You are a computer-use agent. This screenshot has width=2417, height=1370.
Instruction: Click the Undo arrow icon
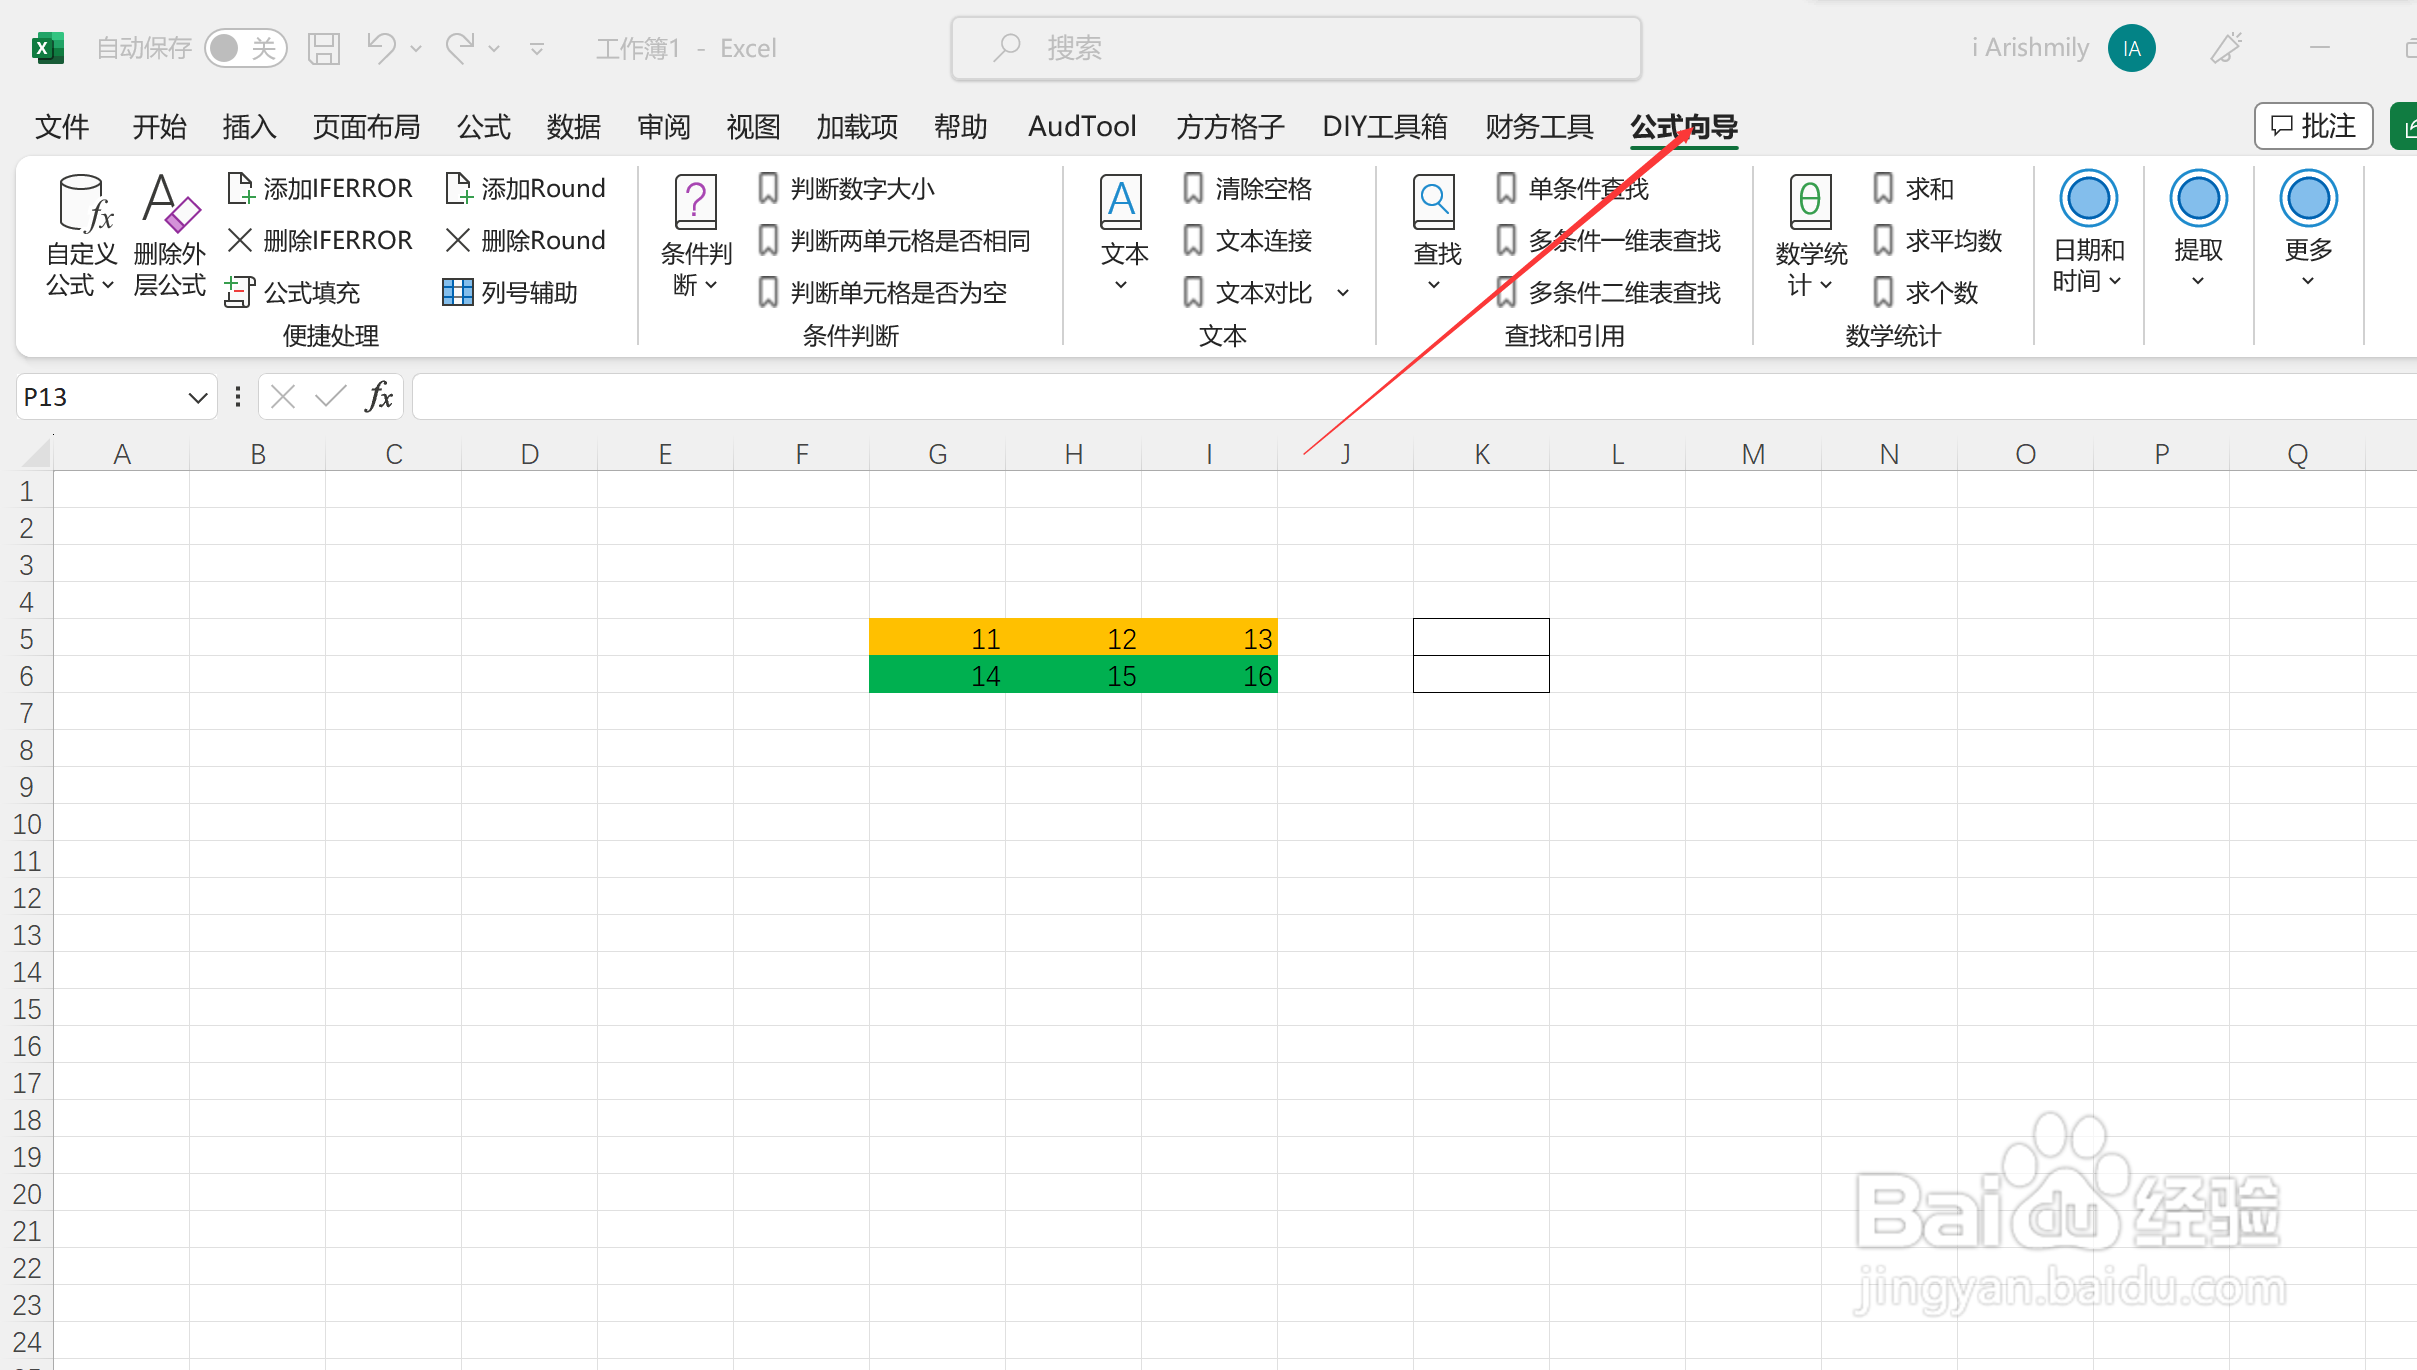381,48
